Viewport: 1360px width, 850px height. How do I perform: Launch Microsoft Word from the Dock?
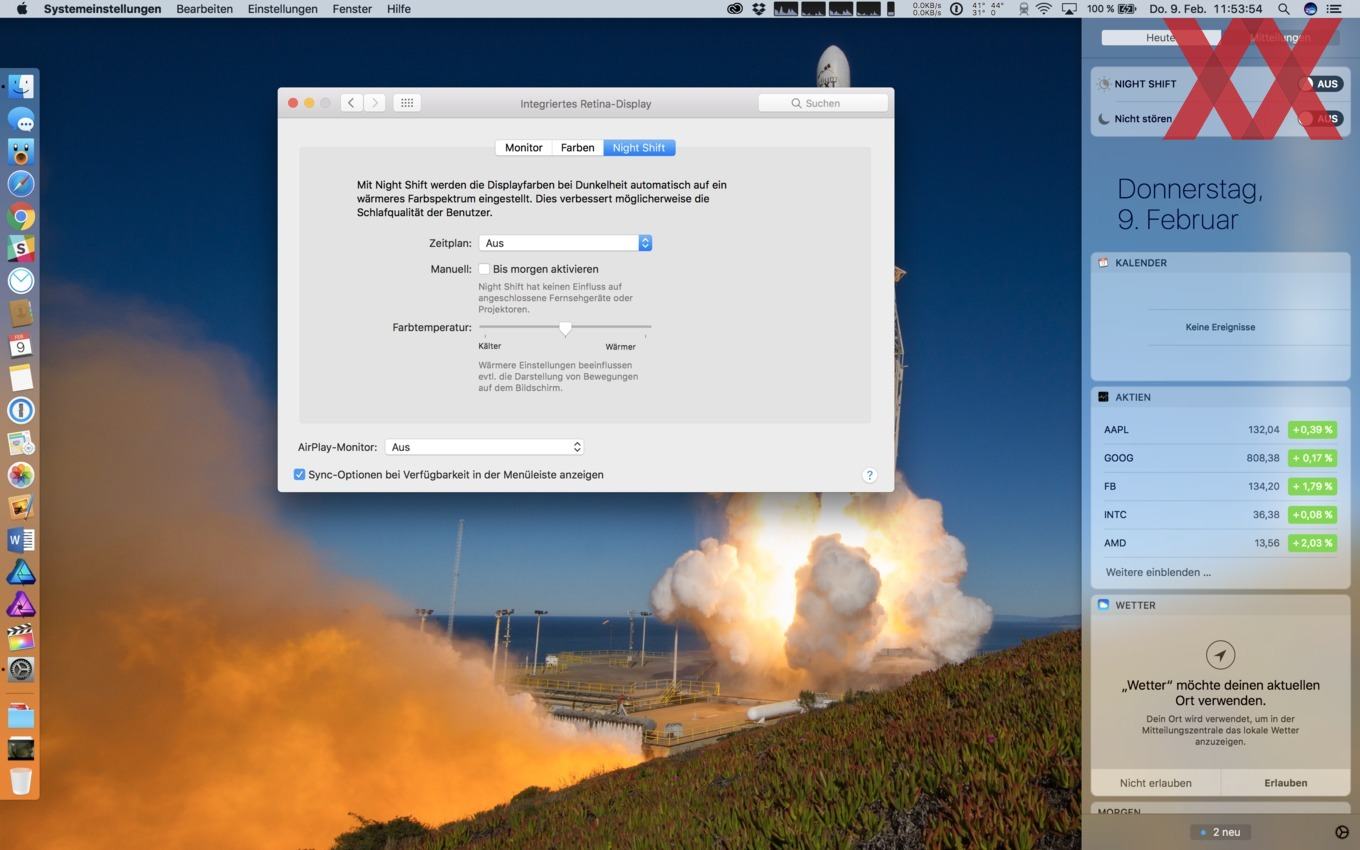point(21,540)
